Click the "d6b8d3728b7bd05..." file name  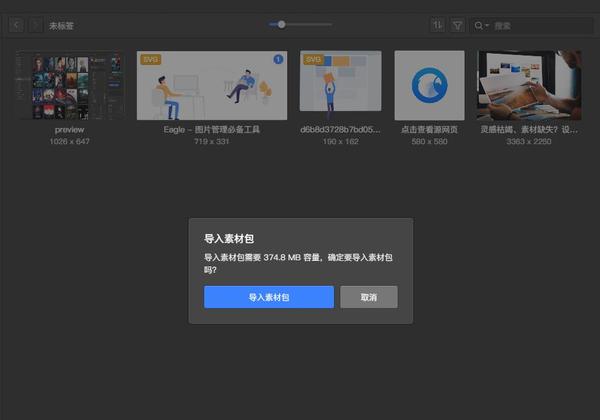point(340,130)
